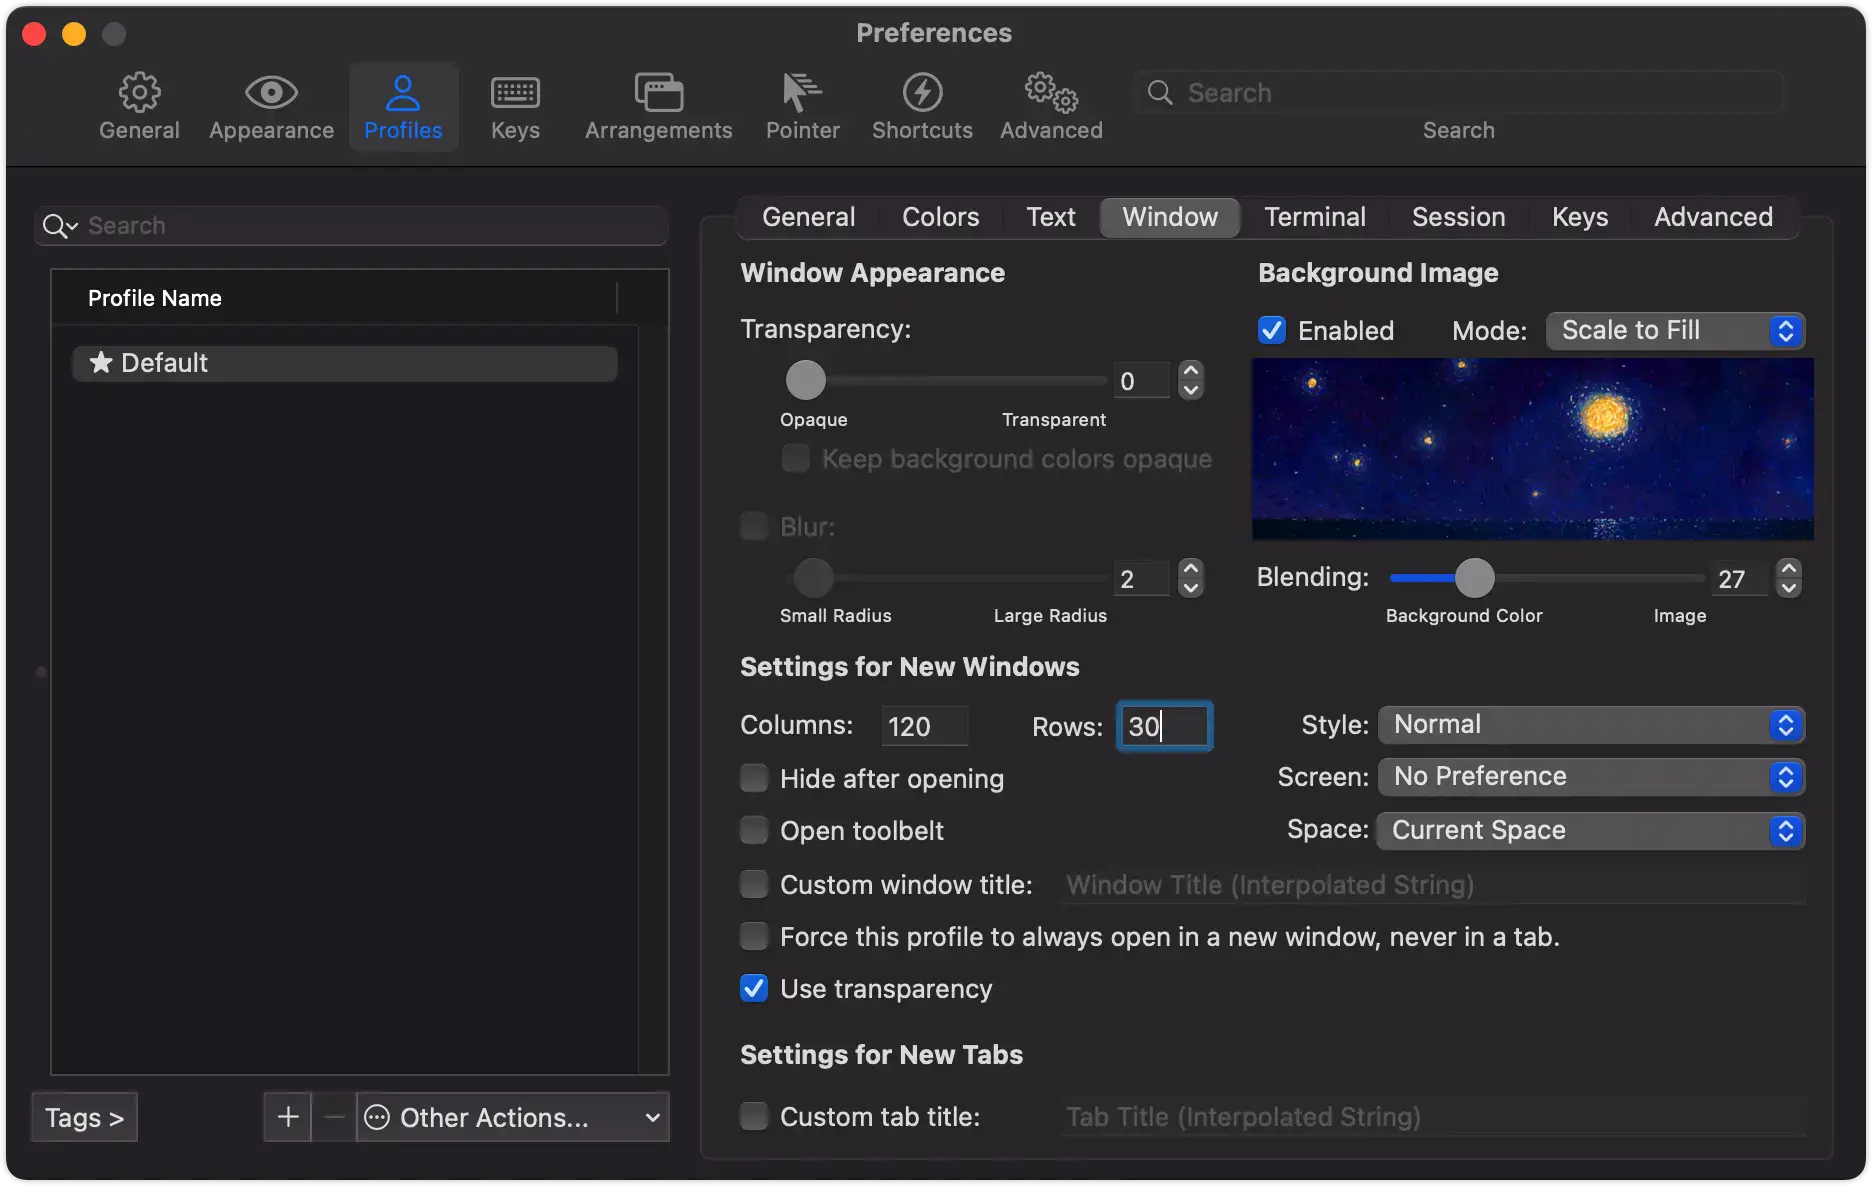The width and height of the screenshot is (1872, 1186).
Task: Switch to the profile Advanced tab
Action: pyautogui.click(x=1713, y=217)
